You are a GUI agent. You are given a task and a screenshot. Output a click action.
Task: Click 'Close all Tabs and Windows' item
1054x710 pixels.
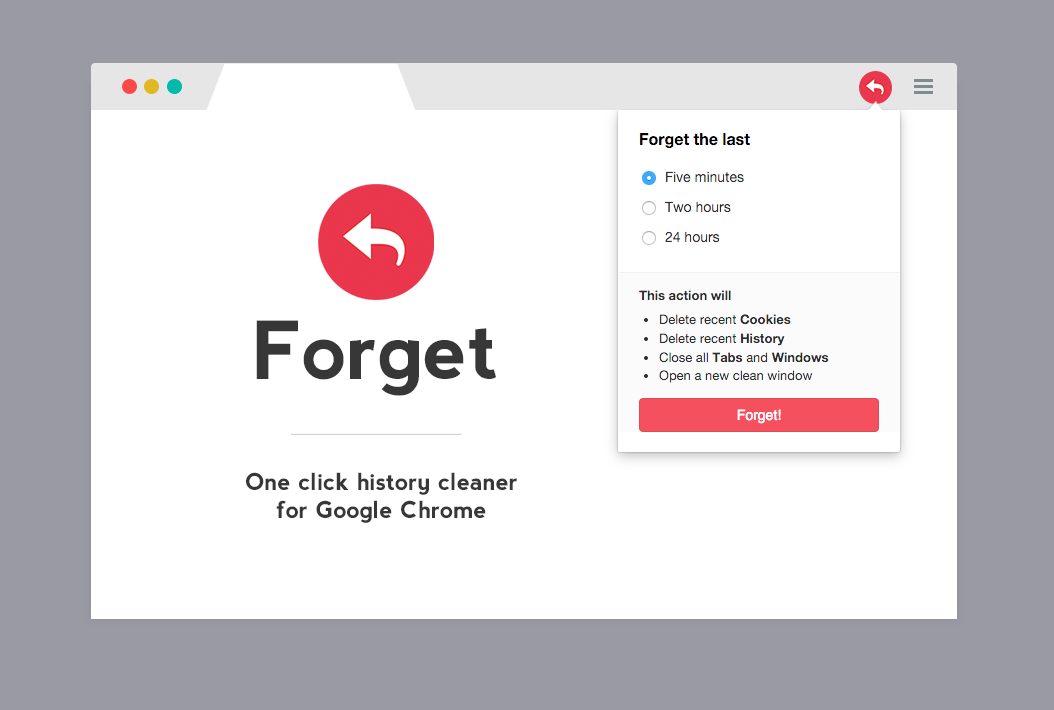point(743,357)
